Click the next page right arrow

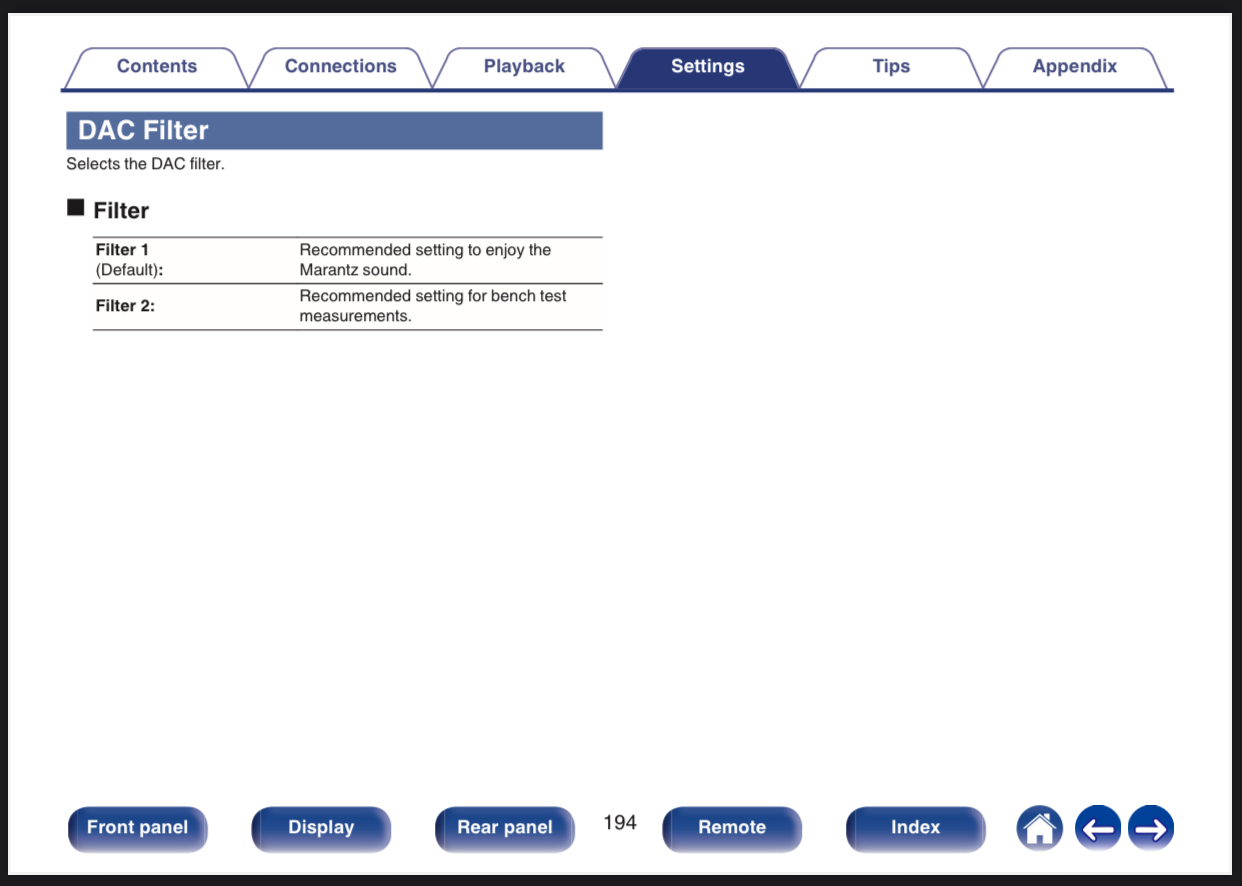point(1150,828)
